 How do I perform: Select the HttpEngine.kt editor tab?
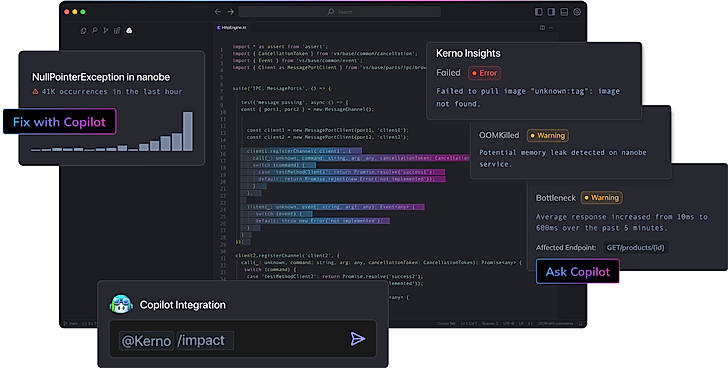pyautogui.click(x=232, y=28)
